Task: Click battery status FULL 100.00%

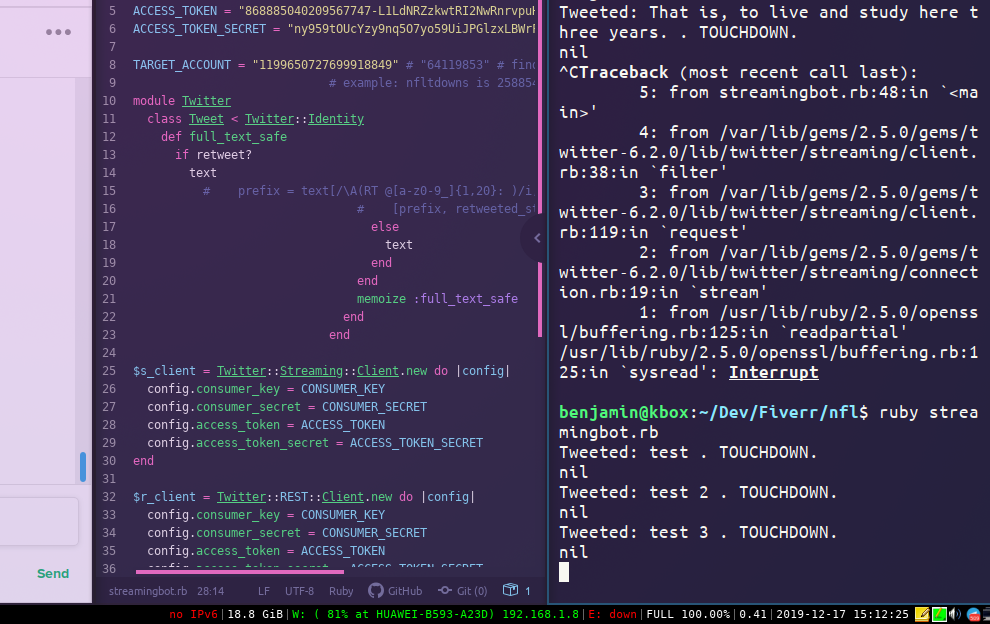Action: pyautogui.click(x=688, y=614)
